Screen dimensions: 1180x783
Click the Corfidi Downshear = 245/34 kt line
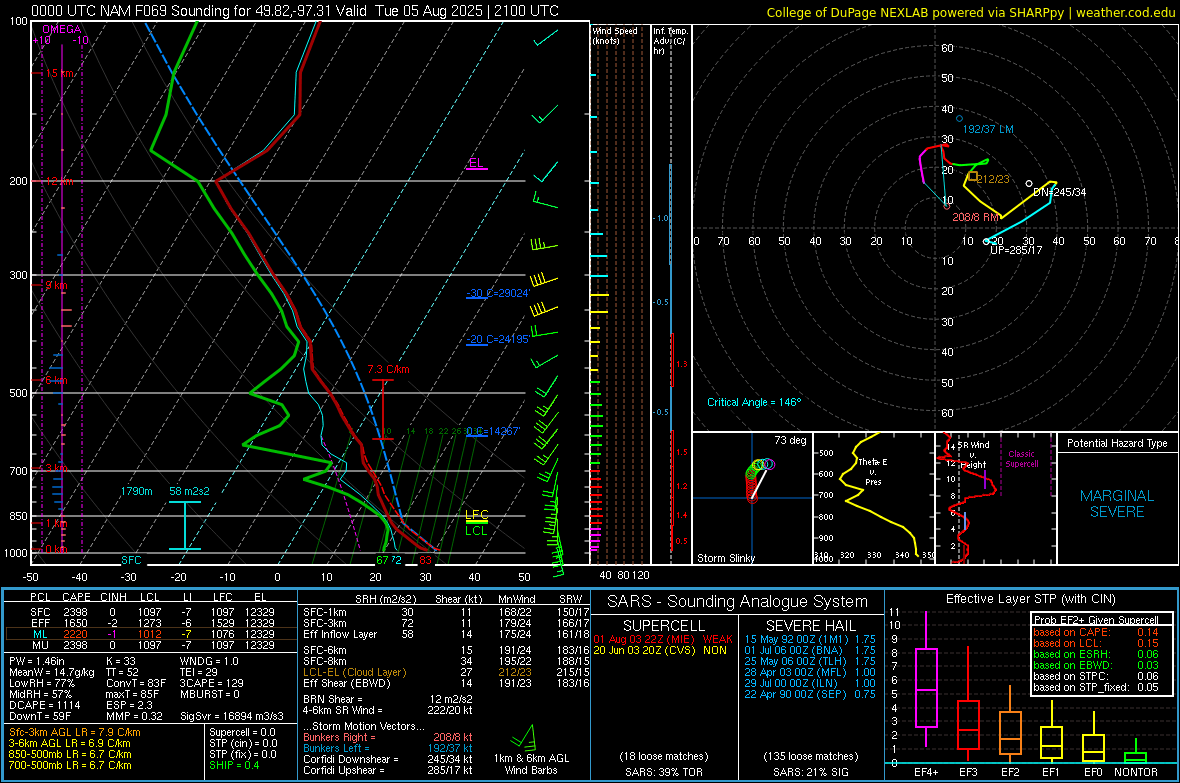coord(388,759)
